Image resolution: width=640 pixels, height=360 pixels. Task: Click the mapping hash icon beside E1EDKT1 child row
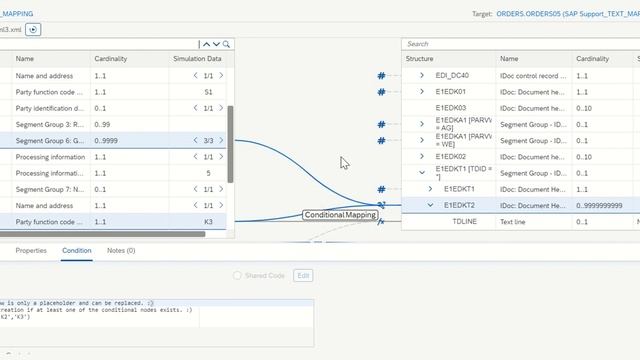381,189
